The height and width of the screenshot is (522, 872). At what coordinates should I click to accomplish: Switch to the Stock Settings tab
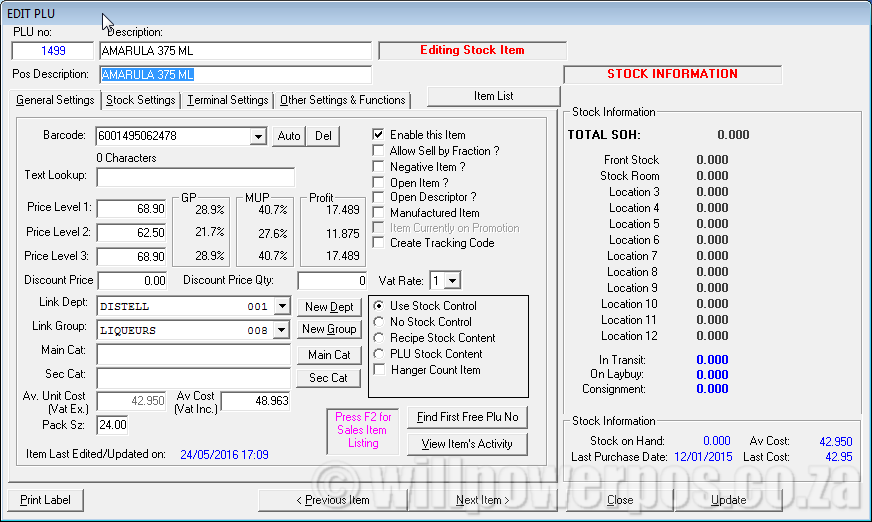(141, 100)
